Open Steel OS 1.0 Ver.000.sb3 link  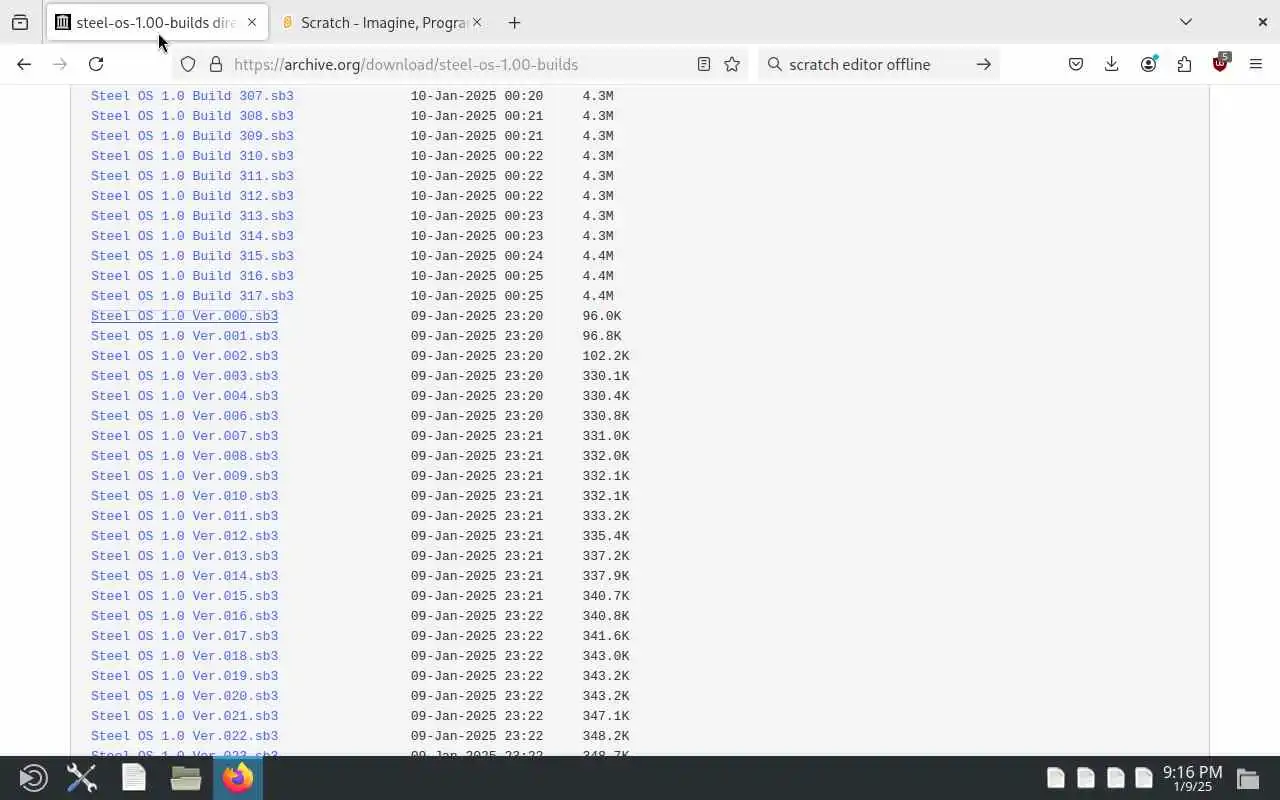click(x=184, y=316)
